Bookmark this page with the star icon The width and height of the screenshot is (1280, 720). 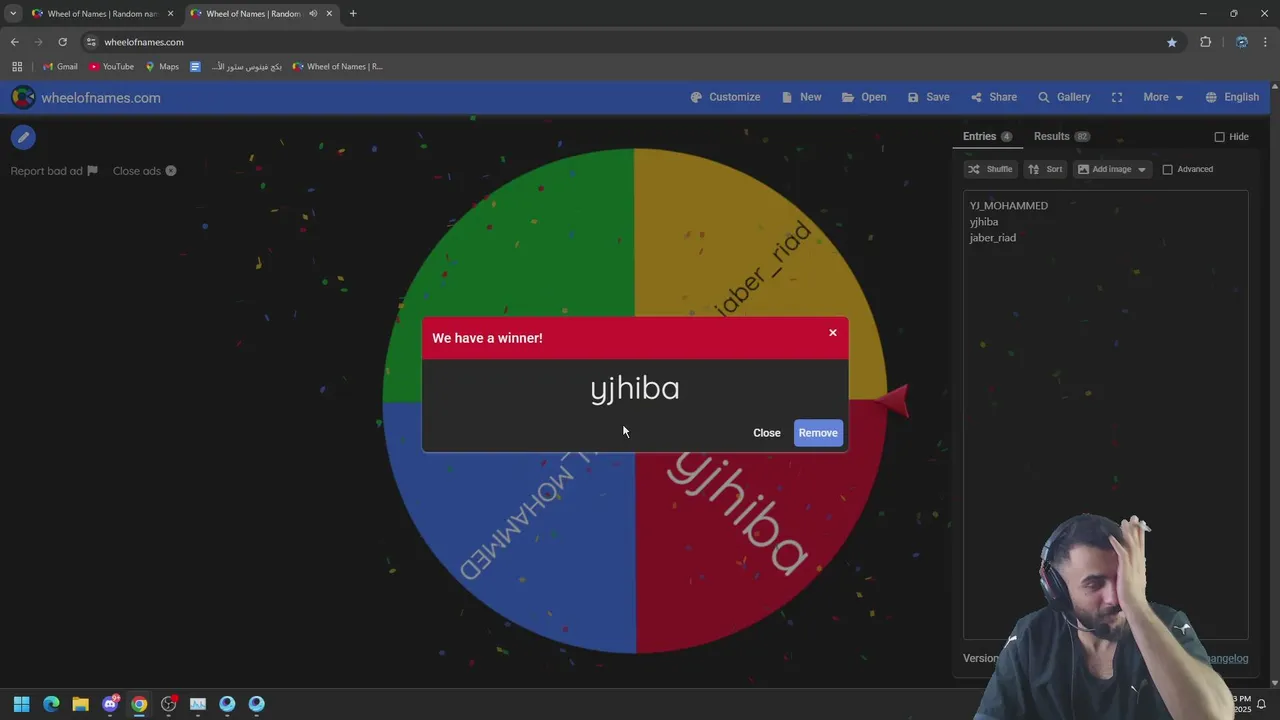1172,42
